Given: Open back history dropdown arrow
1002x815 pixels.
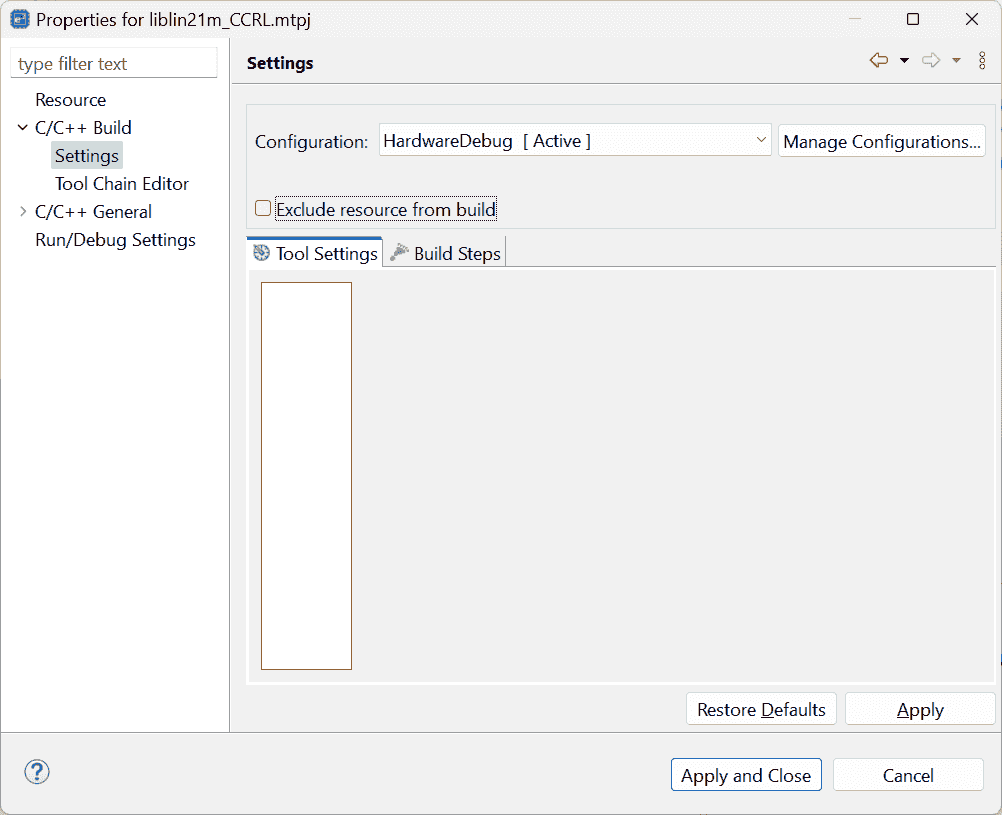Looking at the screenshot, I should coord(904,61).
